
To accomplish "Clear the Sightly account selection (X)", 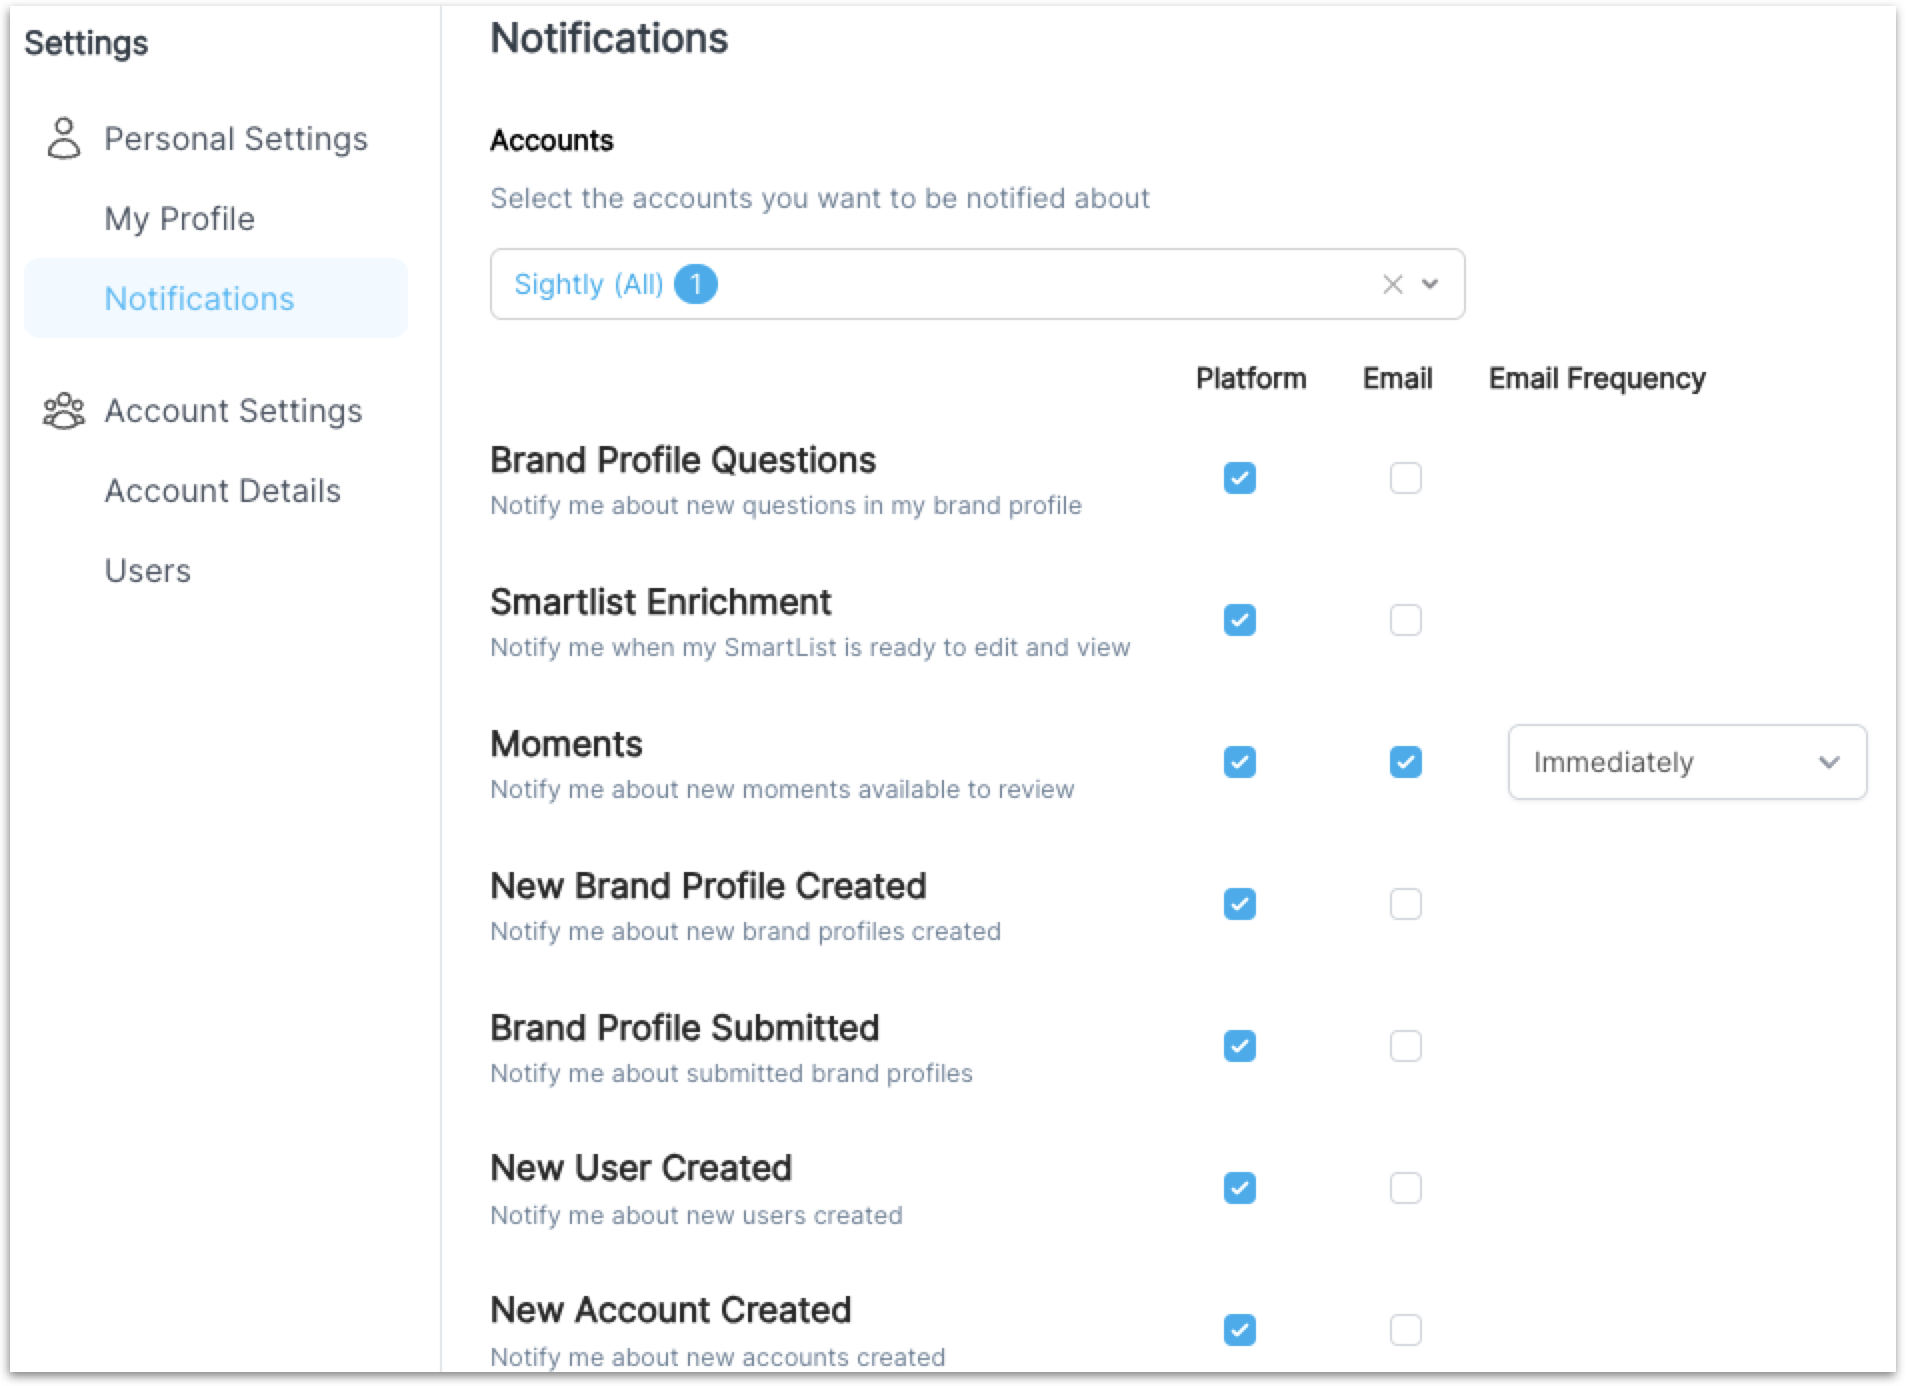I will click(x=1392, y=285).
